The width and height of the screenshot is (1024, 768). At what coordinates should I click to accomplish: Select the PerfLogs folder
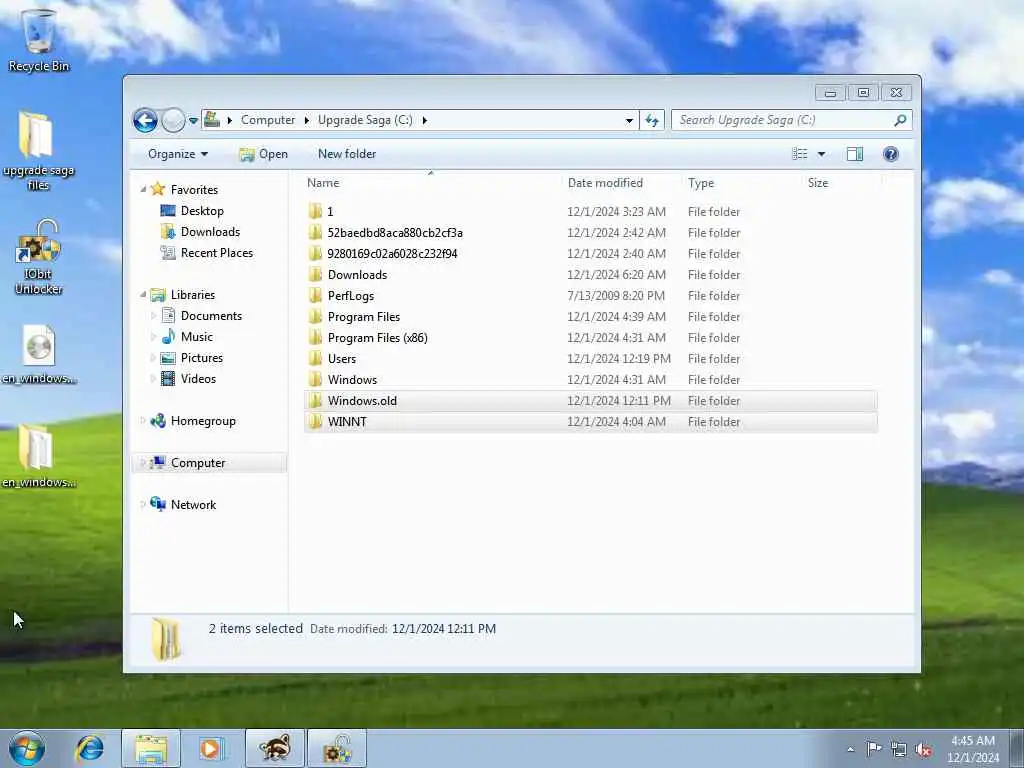tap(590, 296)
